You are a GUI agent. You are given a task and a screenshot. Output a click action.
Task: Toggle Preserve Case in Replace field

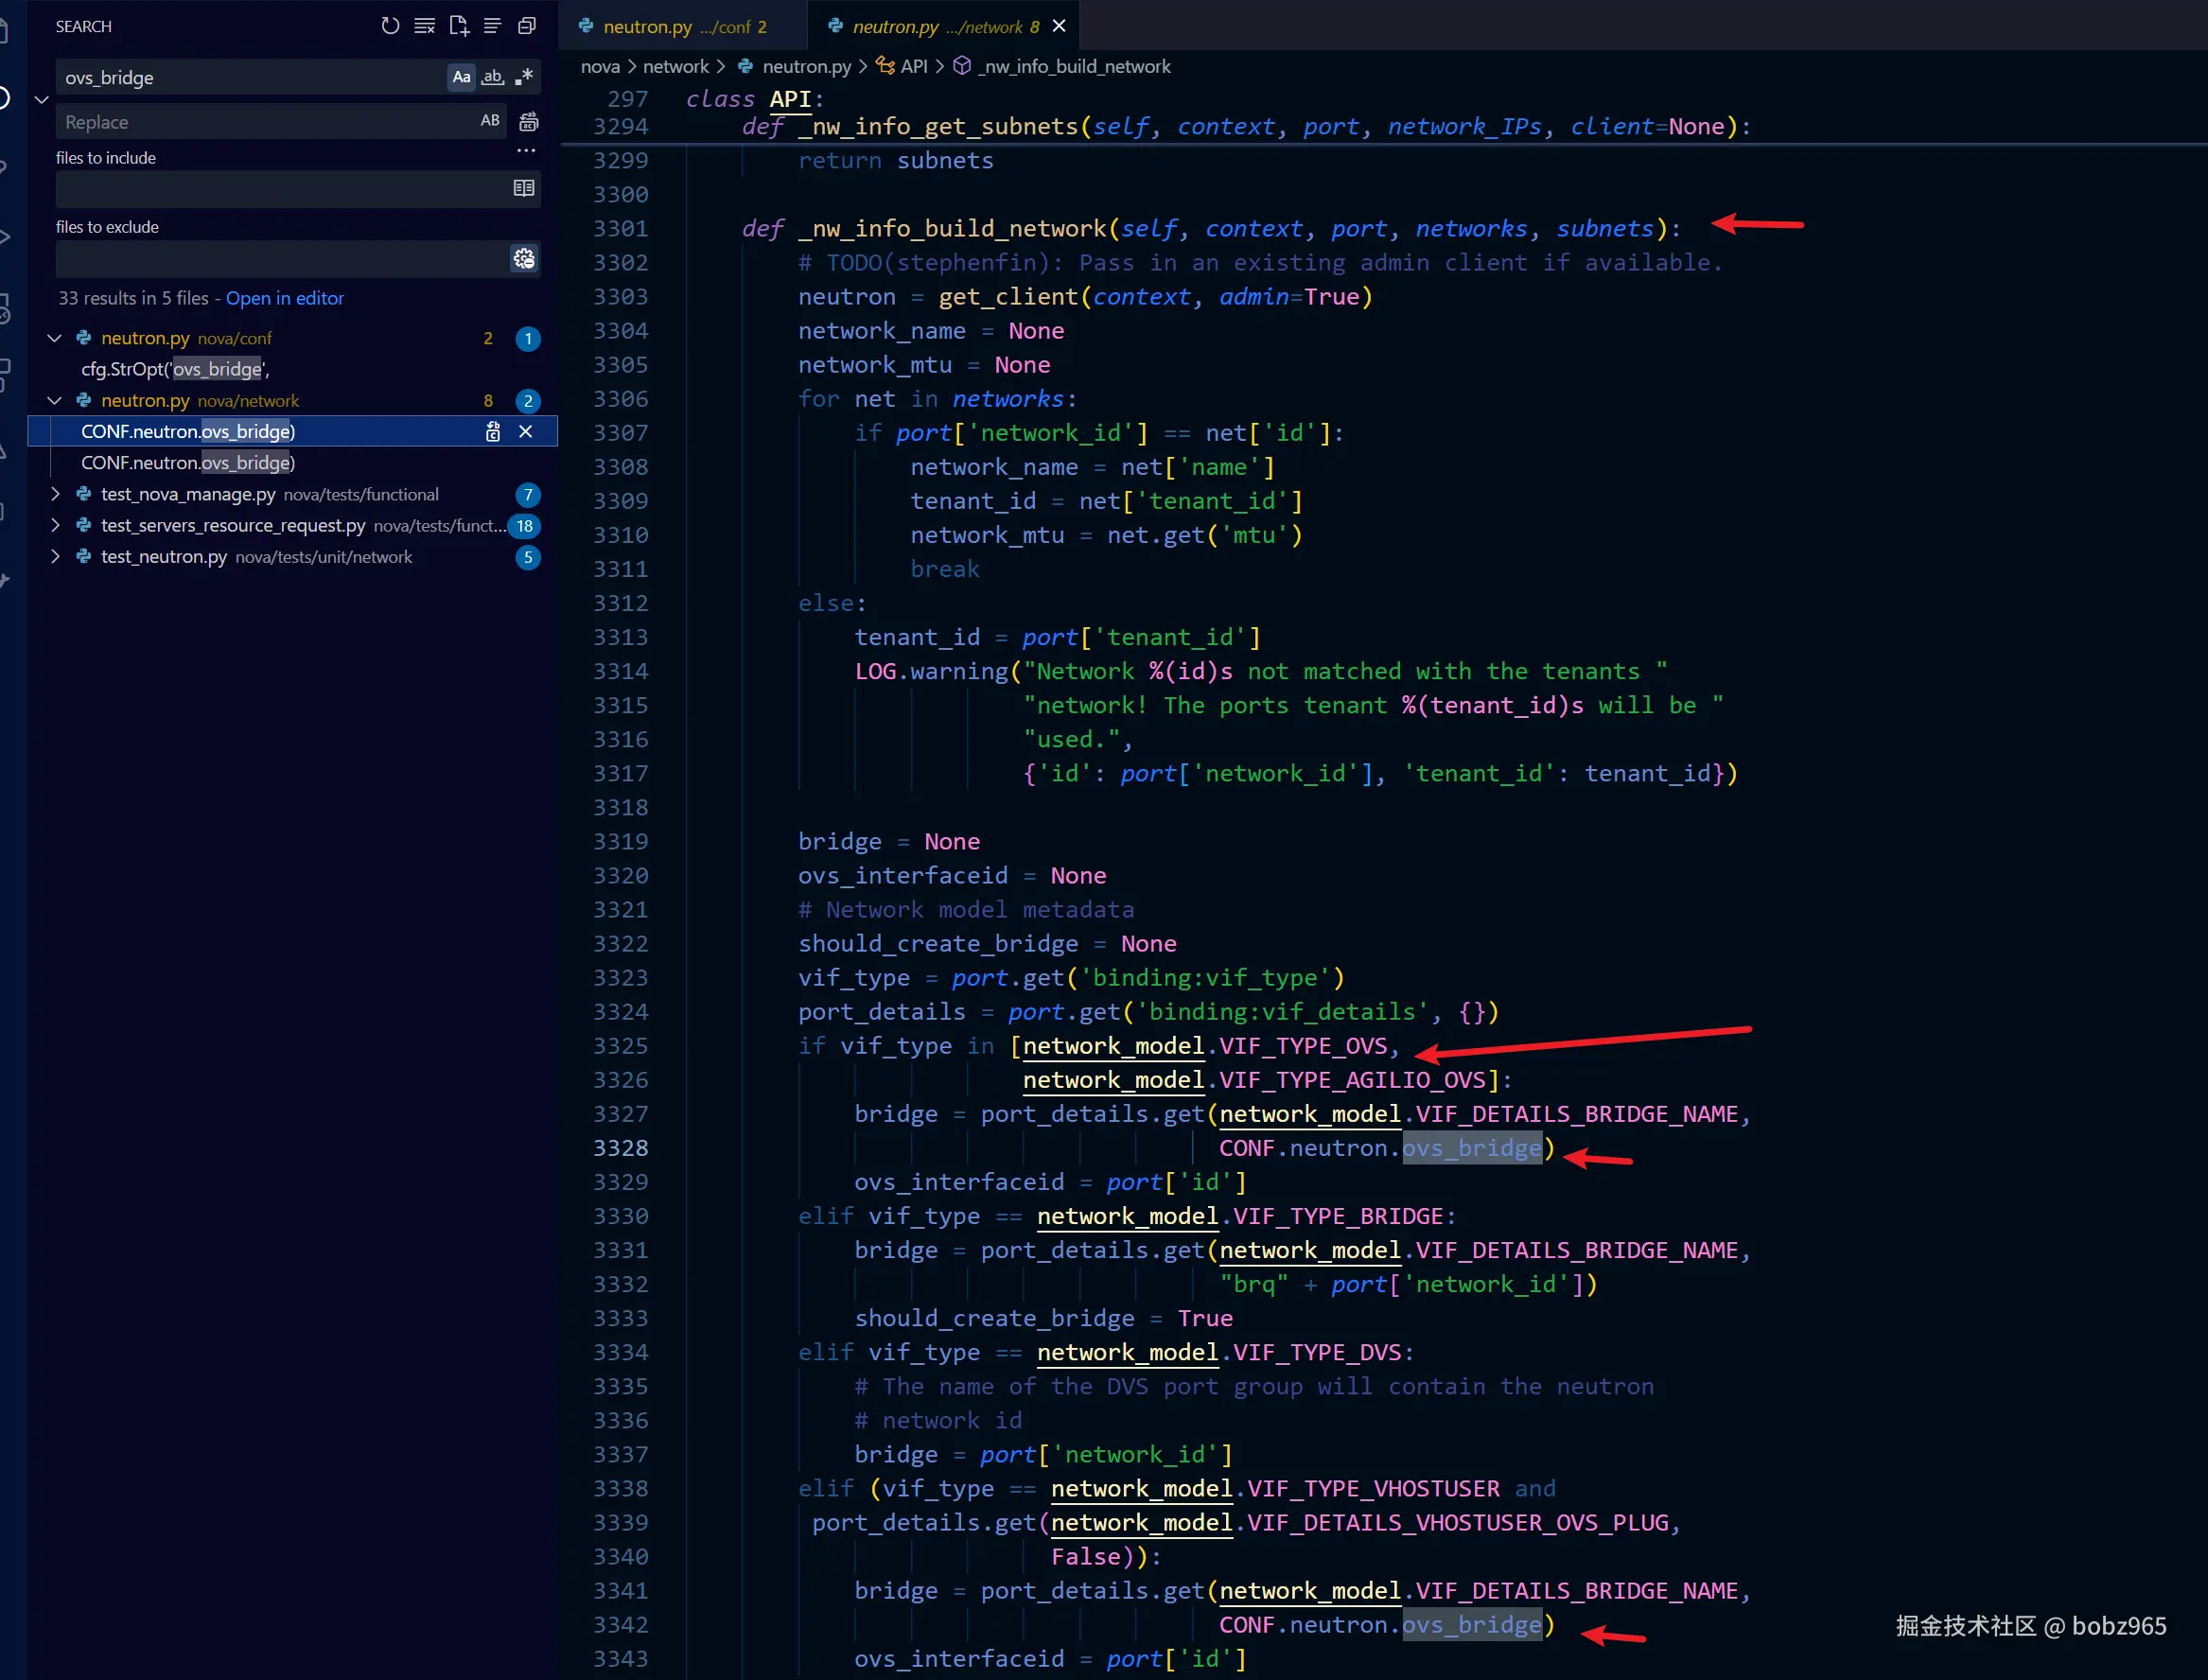[490, 121]
